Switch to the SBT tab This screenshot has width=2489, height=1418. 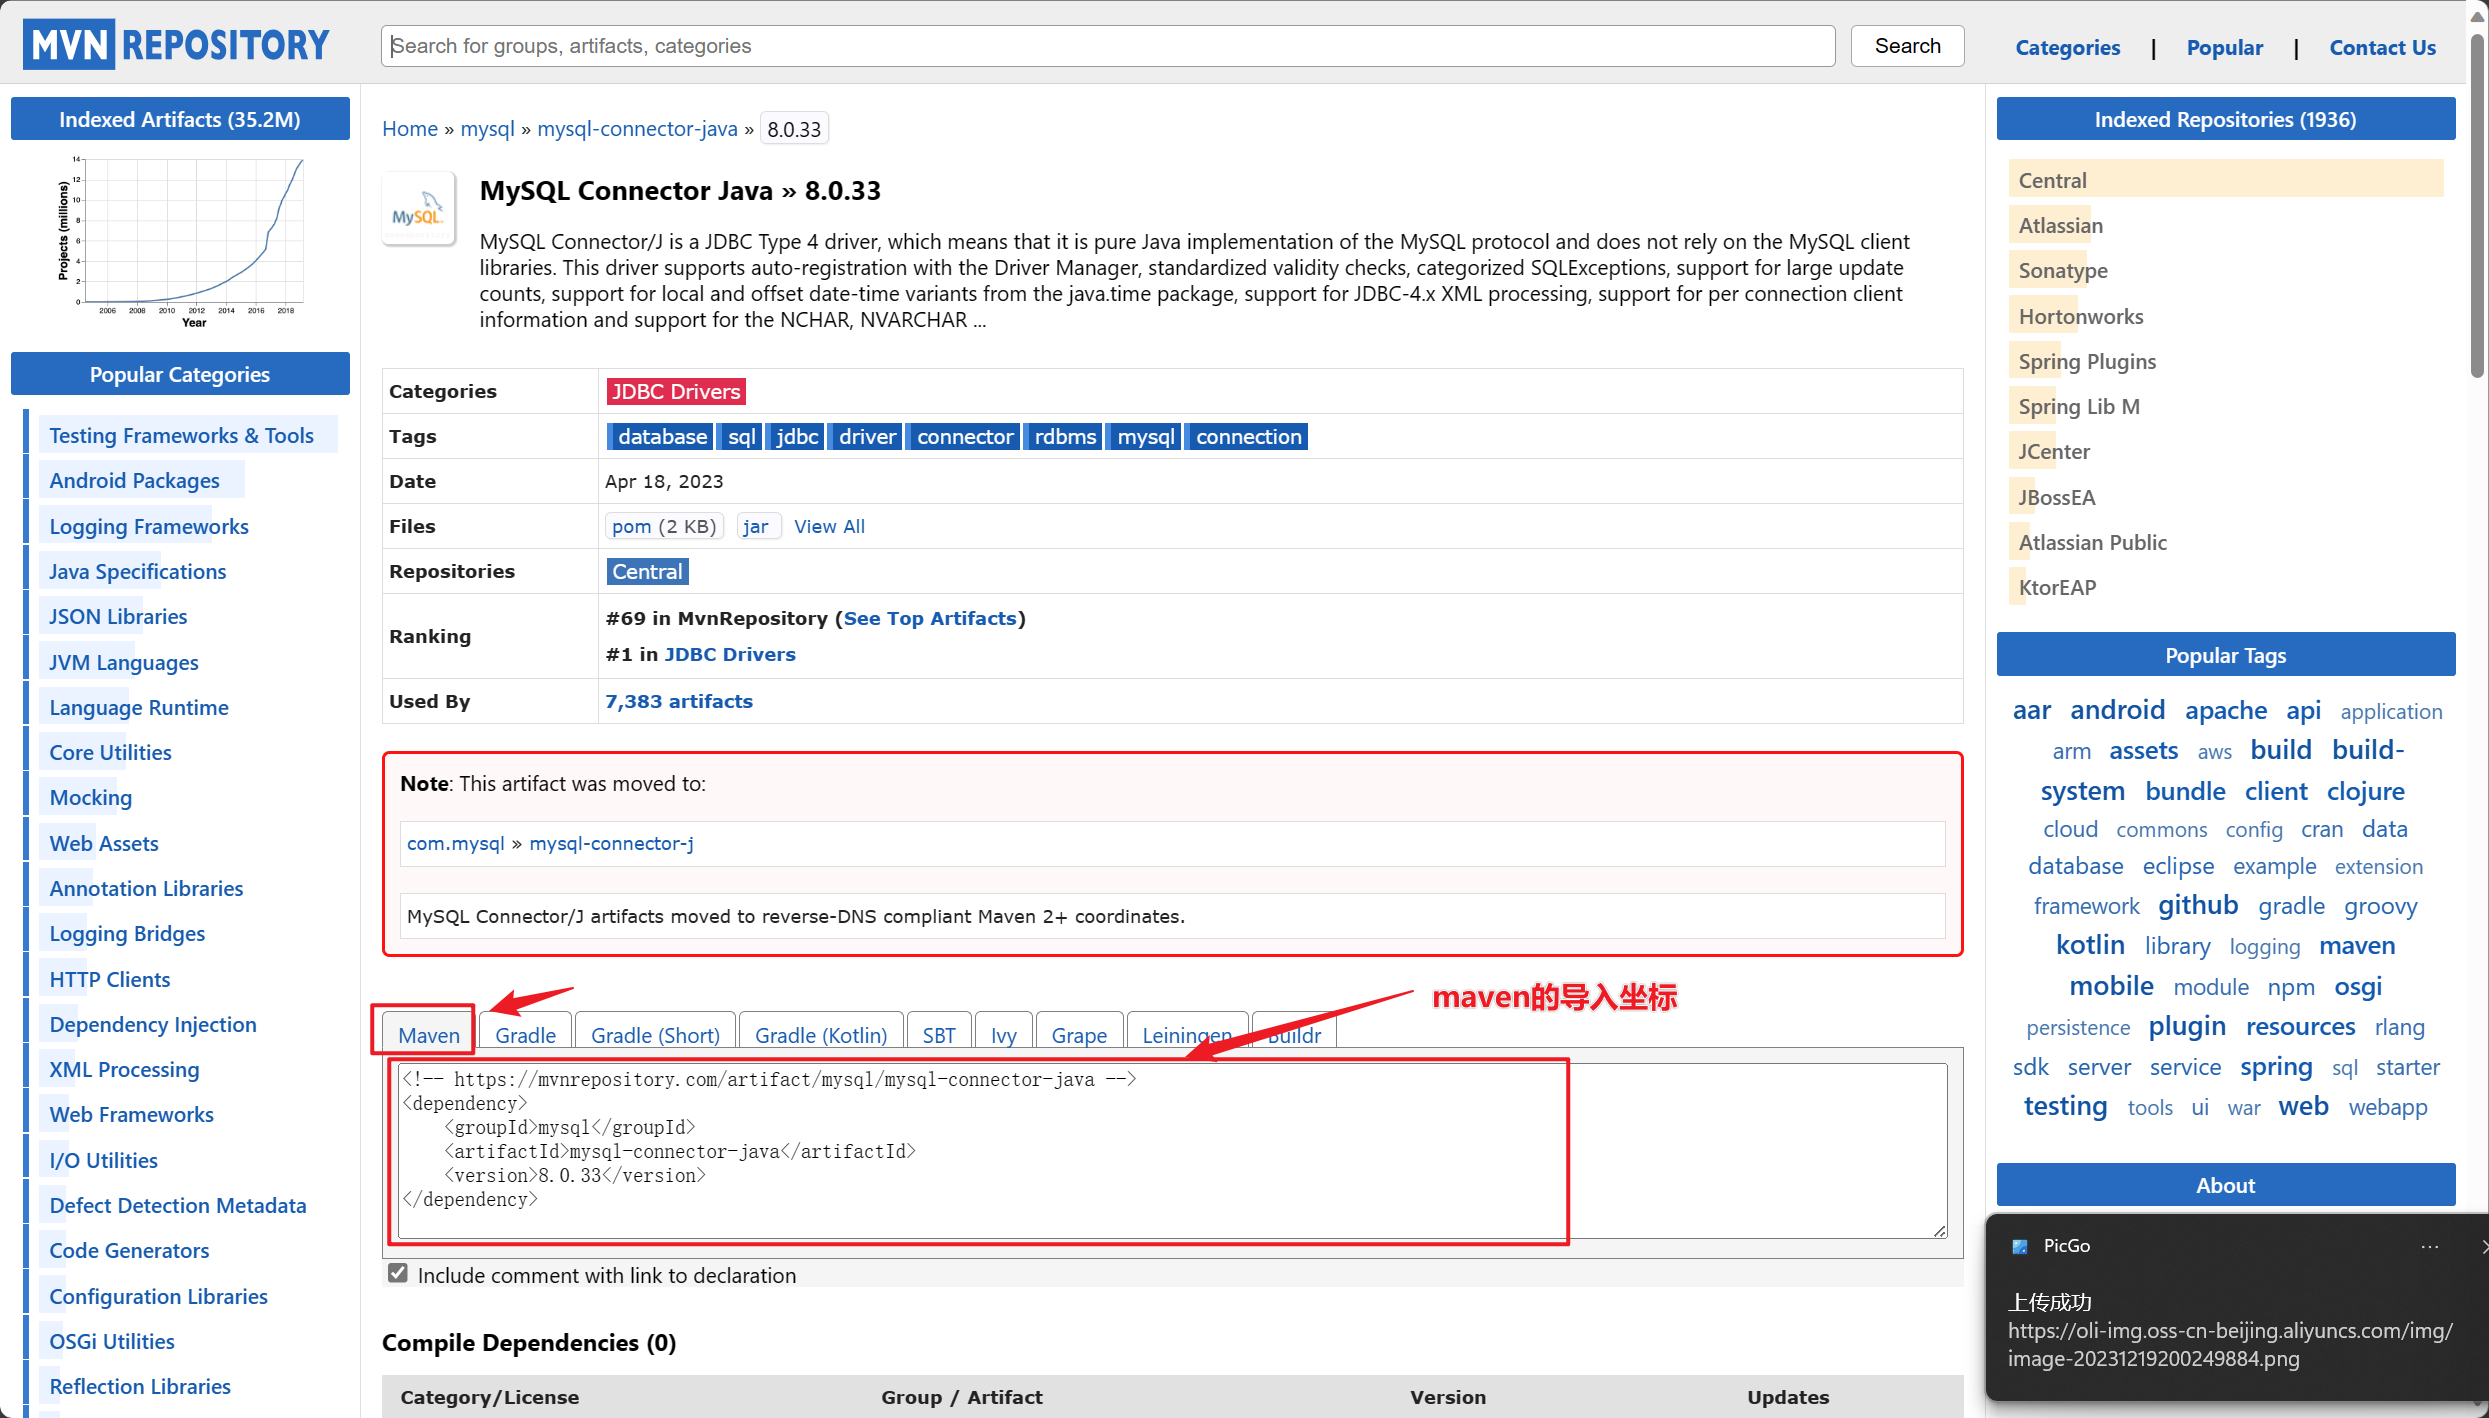[939, 1035]
